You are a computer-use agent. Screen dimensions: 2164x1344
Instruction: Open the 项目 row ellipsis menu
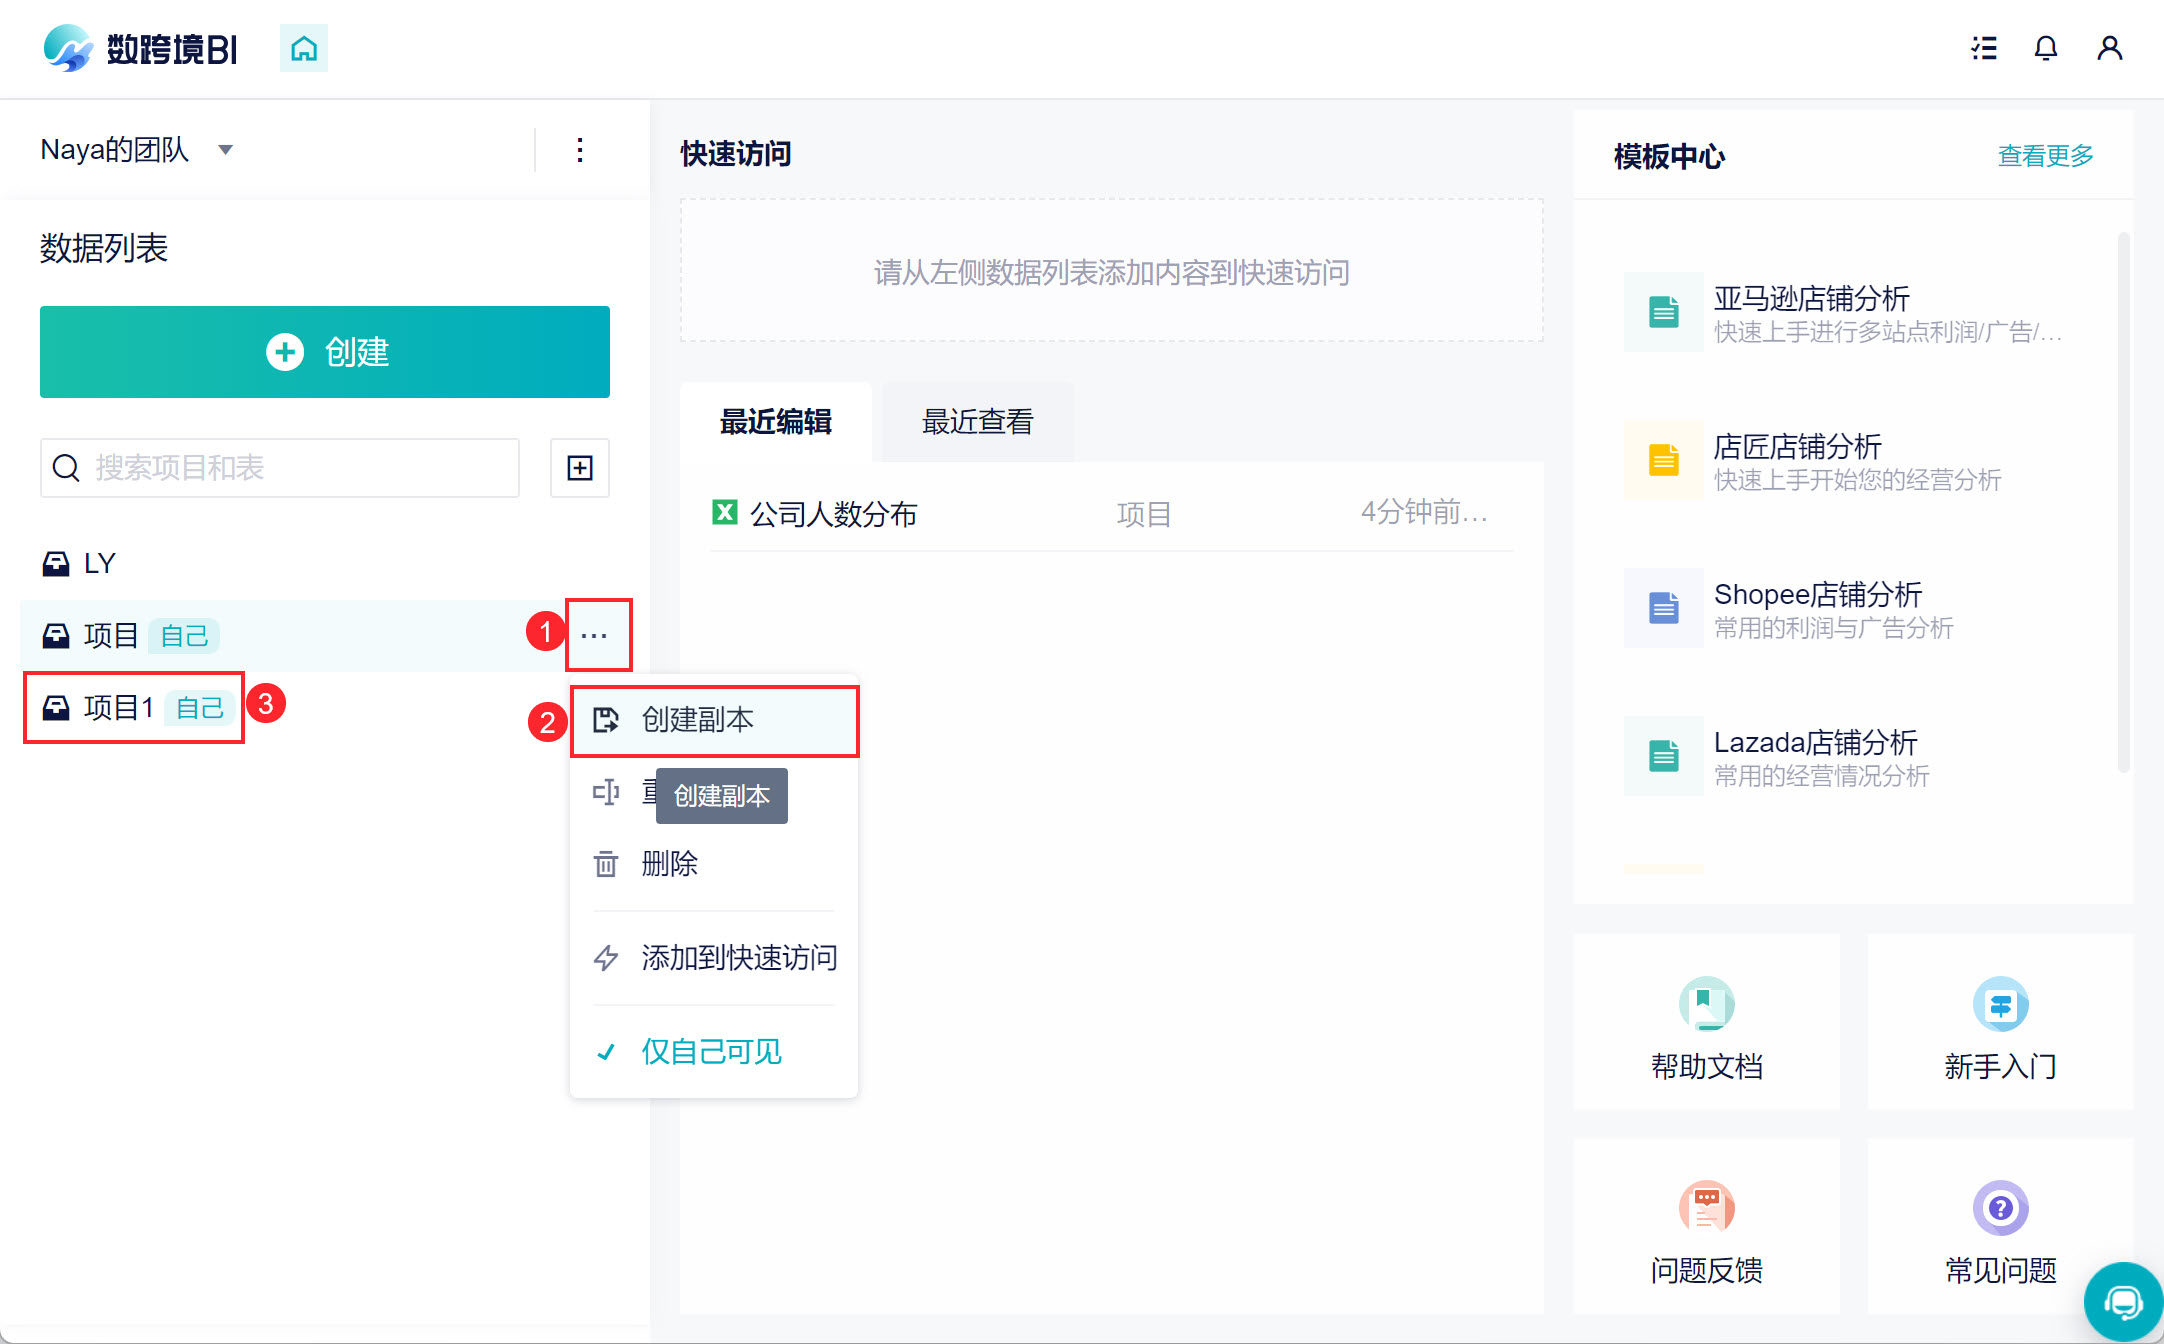click(595, 635)
